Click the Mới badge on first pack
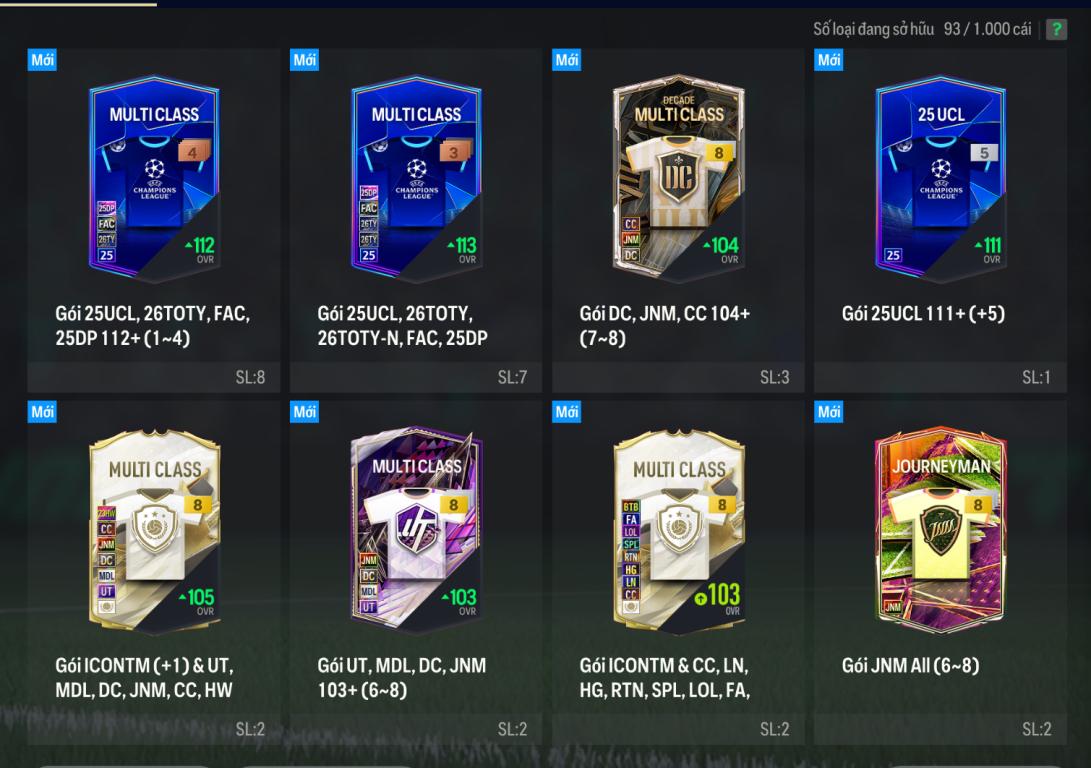 tap(42, 60)
